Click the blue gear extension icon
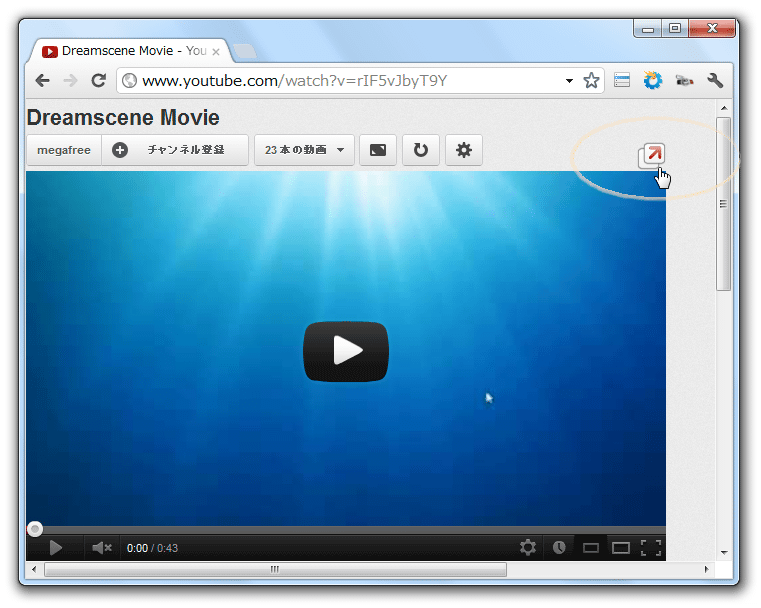 click(652, 80)
